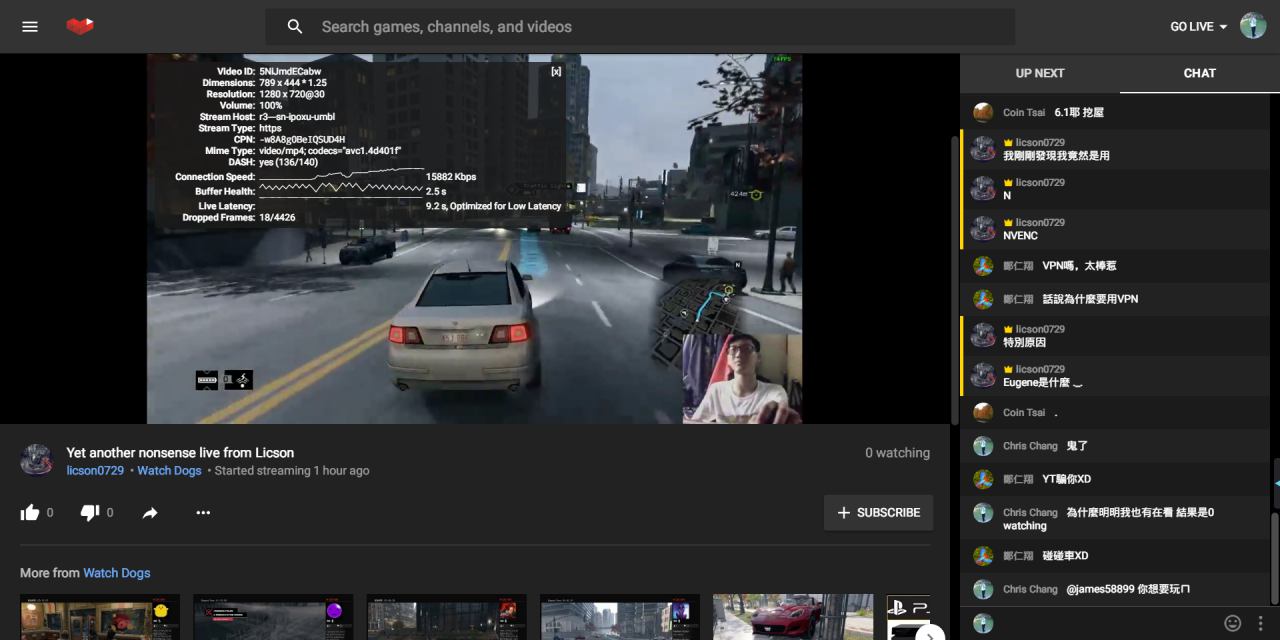Like the stream with thumbs up
Screen dimensions: 1280x640
point(30,513)
